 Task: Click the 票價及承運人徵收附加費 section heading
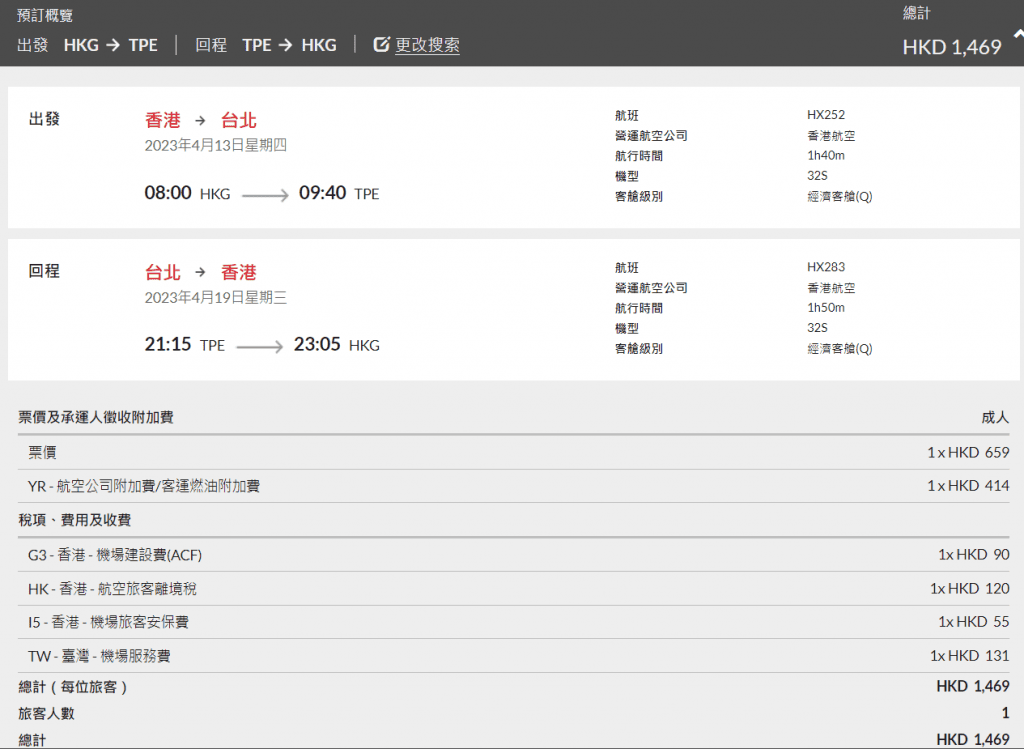[x=96, y=417]
